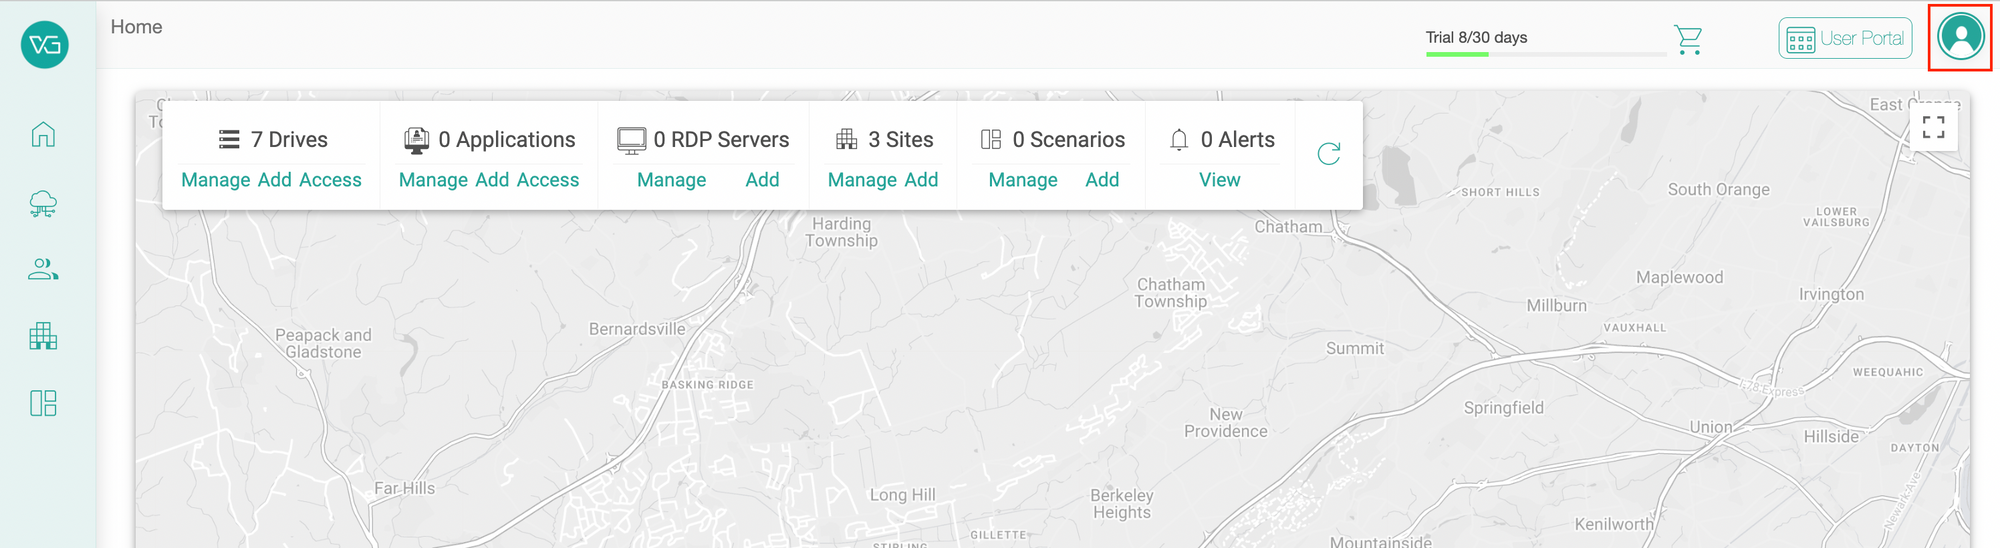The image size is (2000, 548).
Task: Click Millburn on the map
Action: (x=1557, y=306)
